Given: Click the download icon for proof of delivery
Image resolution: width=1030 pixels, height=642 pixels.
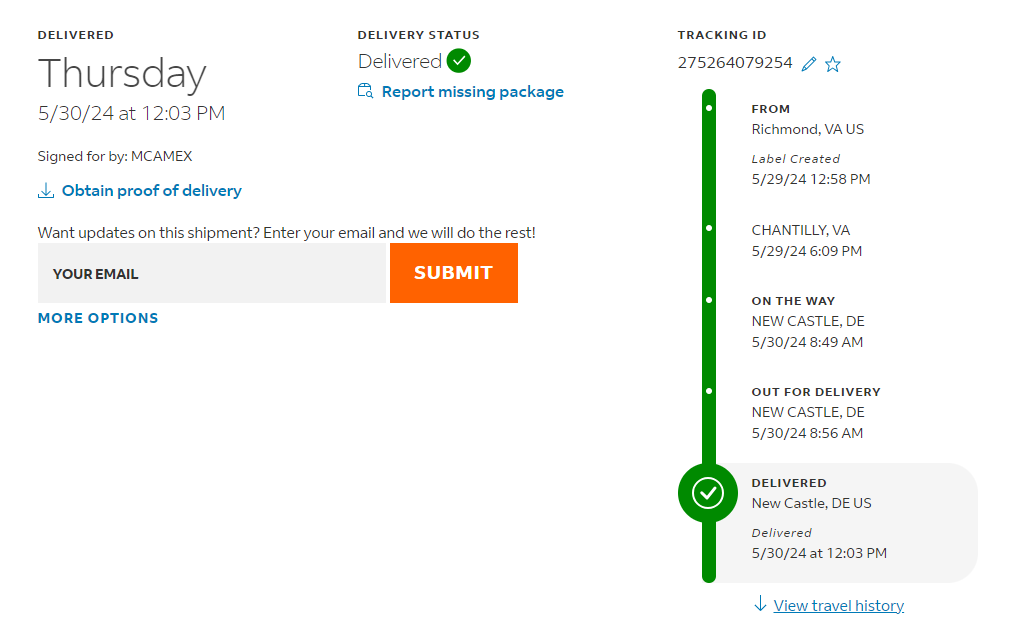Looking at the screenshot, I should coord(45,191).
